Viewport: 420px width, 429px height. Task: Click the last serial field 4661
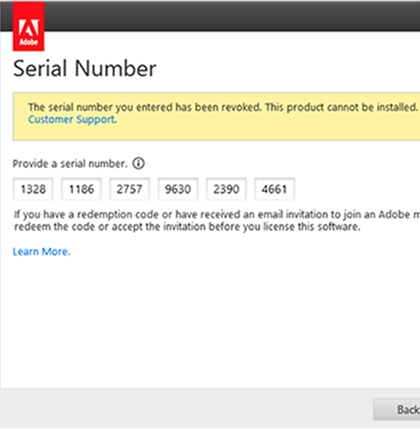pos(275,189)
